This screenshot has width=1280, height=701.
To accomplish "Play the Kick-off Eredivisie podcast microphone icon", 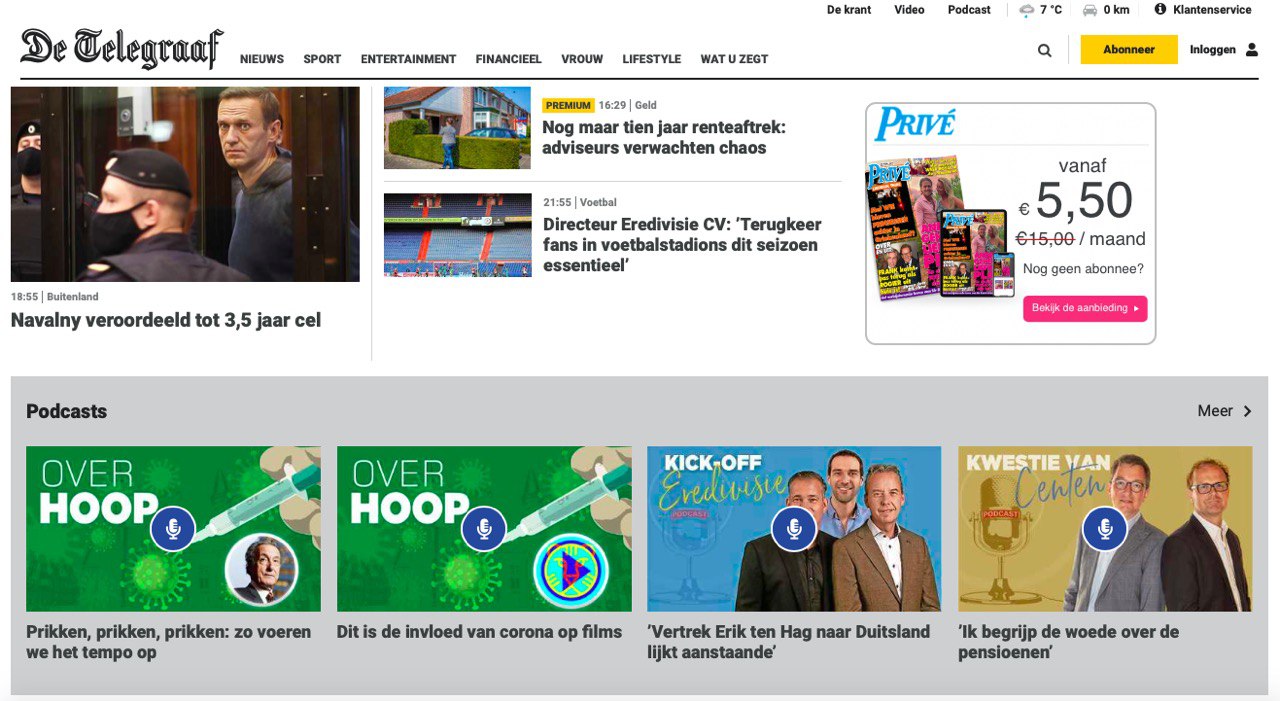I will pyautogui.click(x=794, y=529).
